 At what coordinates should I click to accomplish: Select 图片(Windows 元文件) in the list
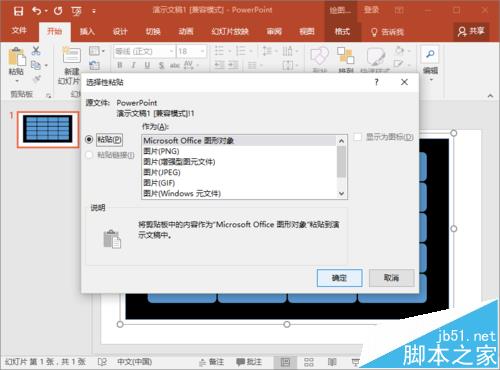239,193
